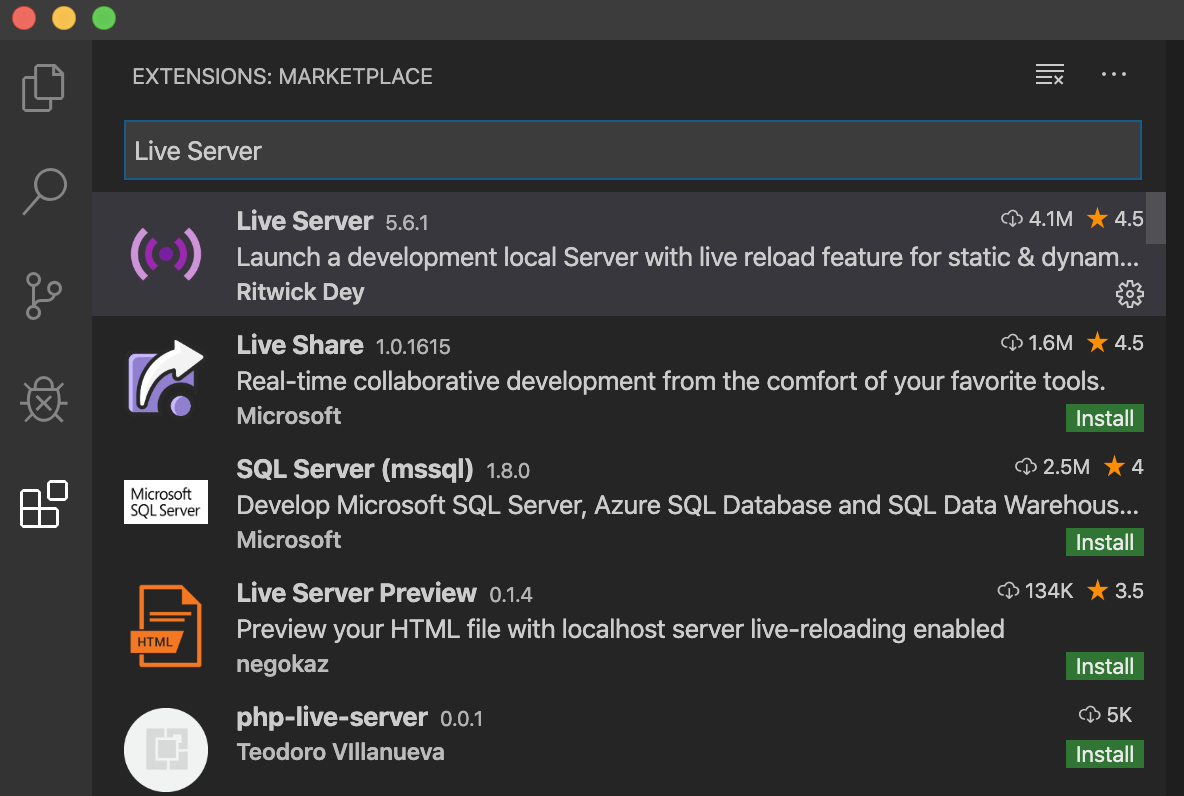Click the Microsoft SQL Server logo
1184x796 pixels.
point(166,501)
